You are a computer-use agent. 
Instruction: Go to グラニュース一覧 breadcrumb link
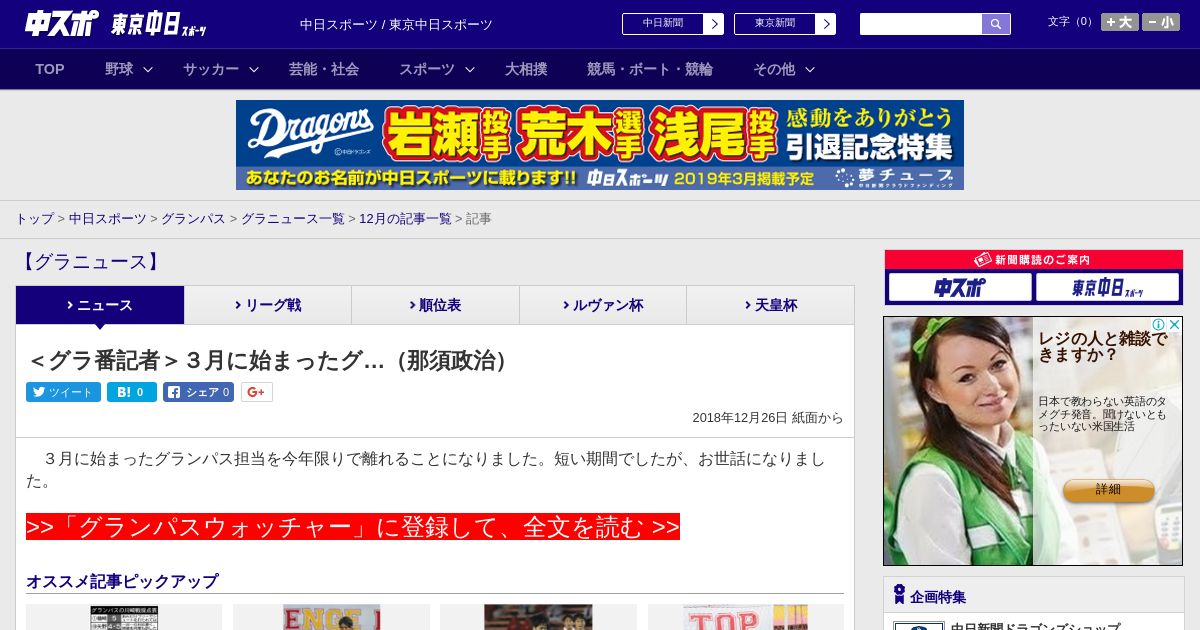[x=293, y=218]
